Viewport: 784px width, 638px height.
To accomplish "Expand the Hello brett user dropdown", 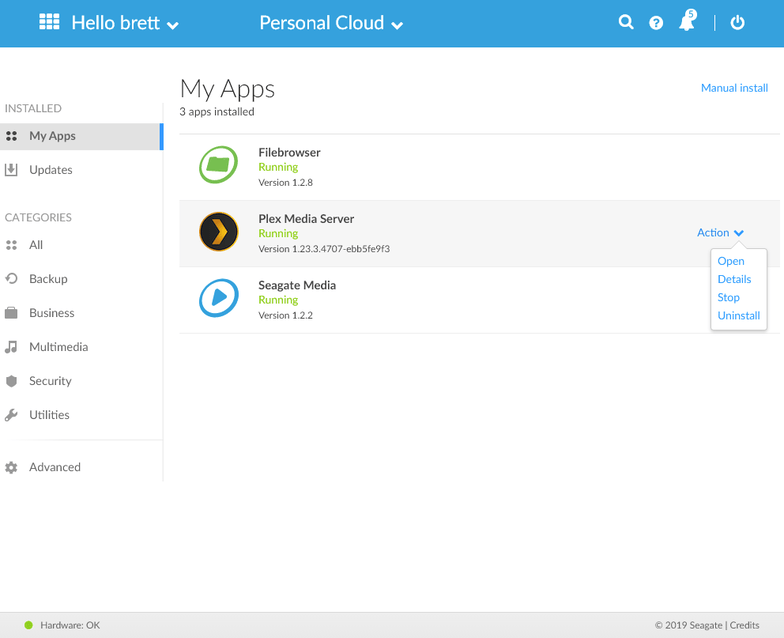I will 124,23.
